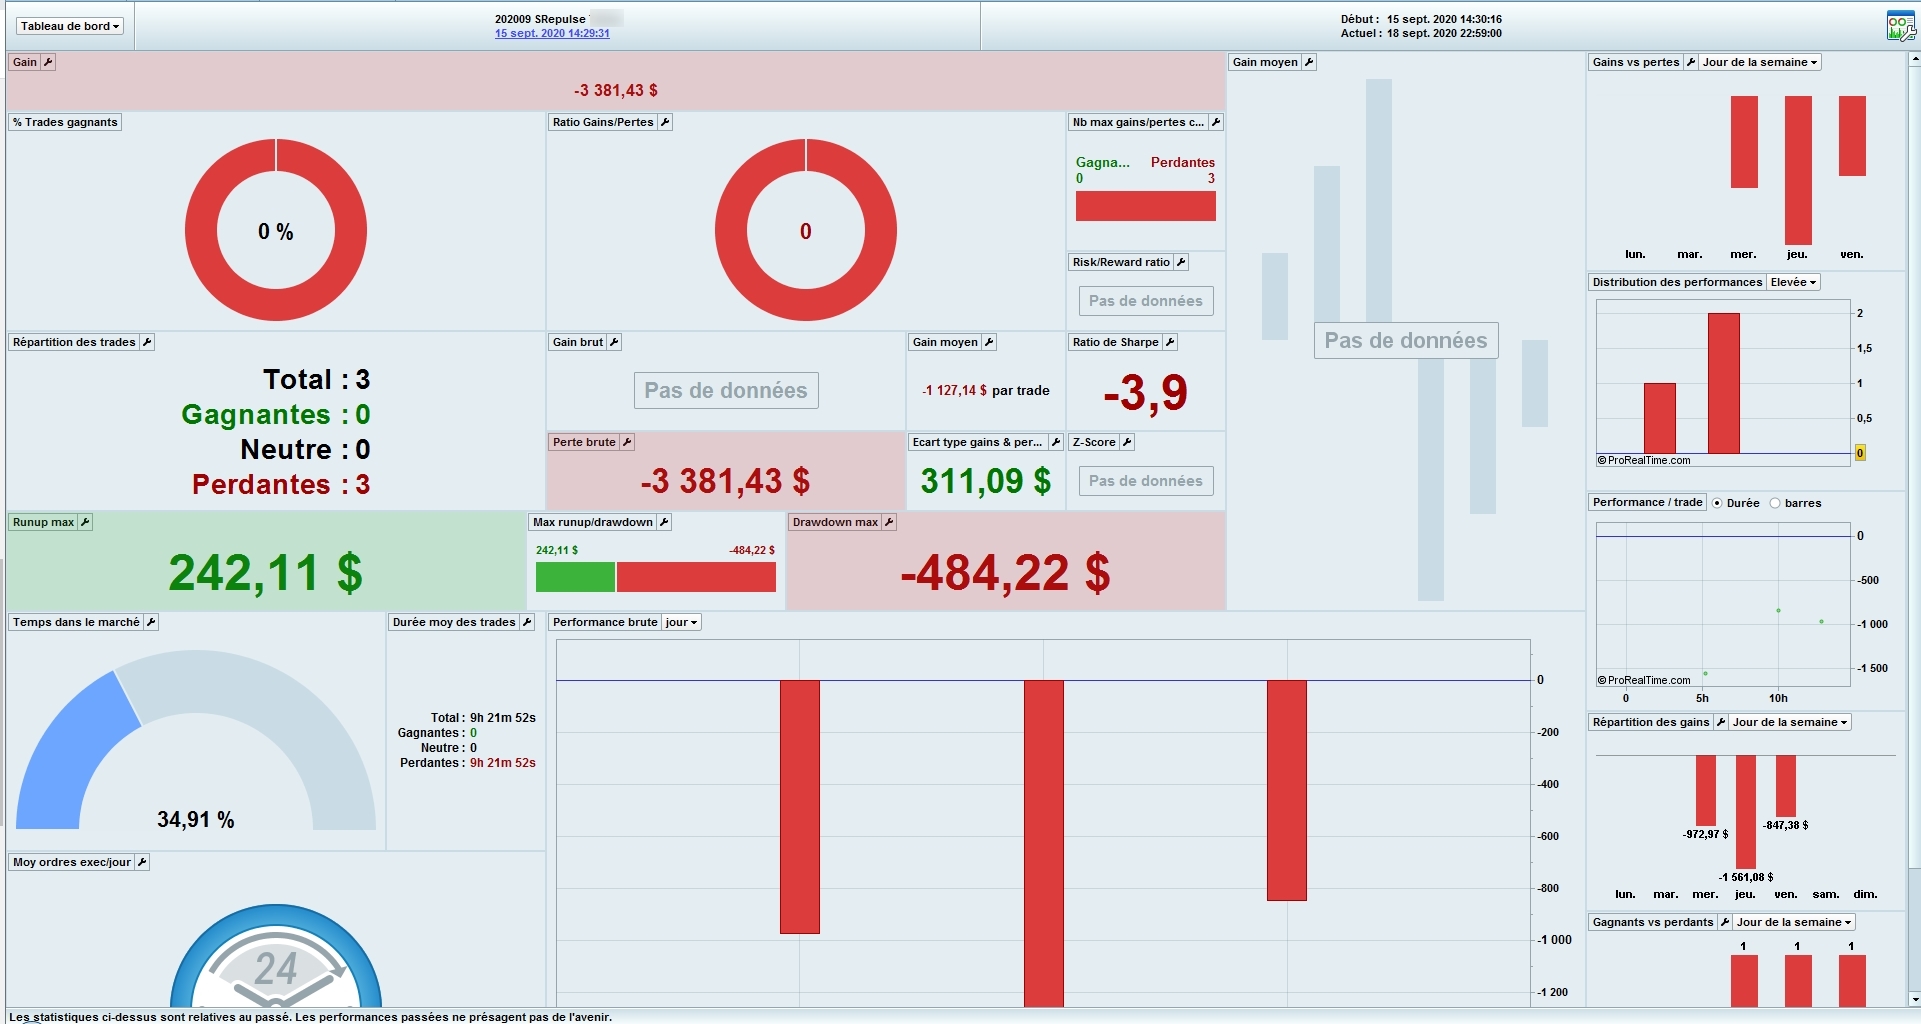Select the Durée radio button

point(1717,503)
